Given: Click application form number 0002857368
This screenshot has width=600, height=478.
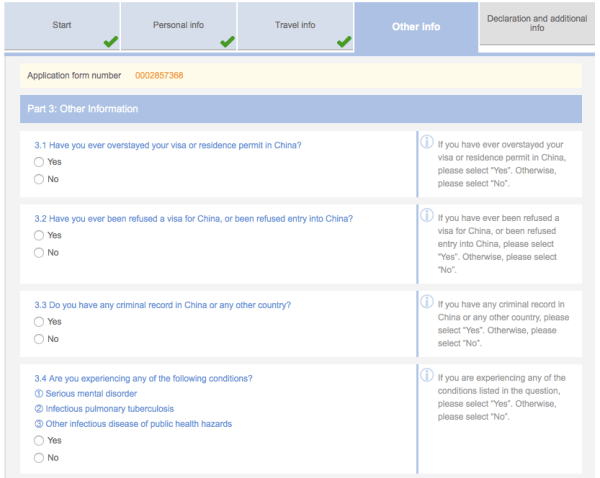Looking at the screenshot, I should tap(159, 76).
